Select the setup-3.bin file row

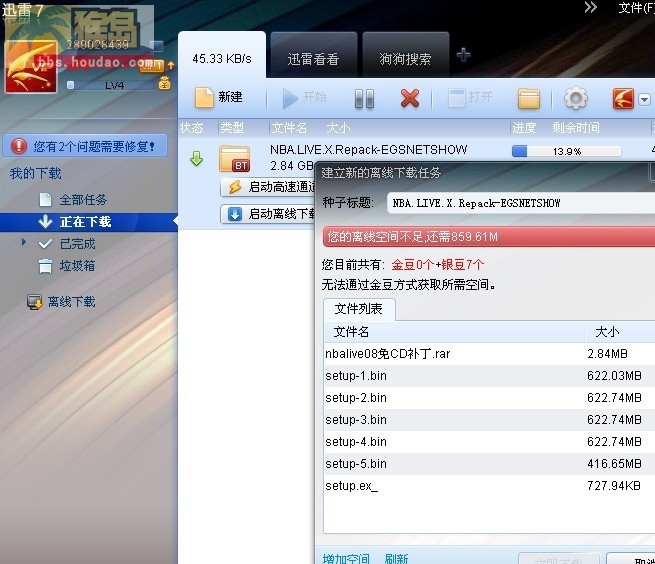(x=489, y=420)
